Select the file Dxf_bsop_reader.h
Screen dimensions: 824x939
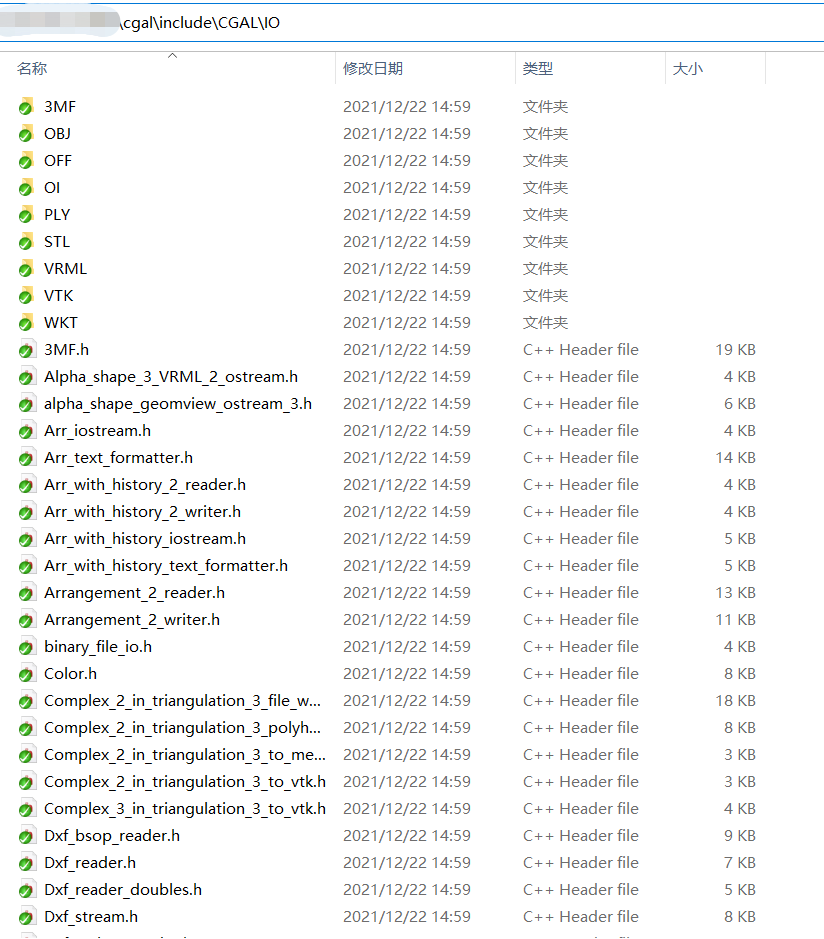pyautogui.click(x=112, y=835)
